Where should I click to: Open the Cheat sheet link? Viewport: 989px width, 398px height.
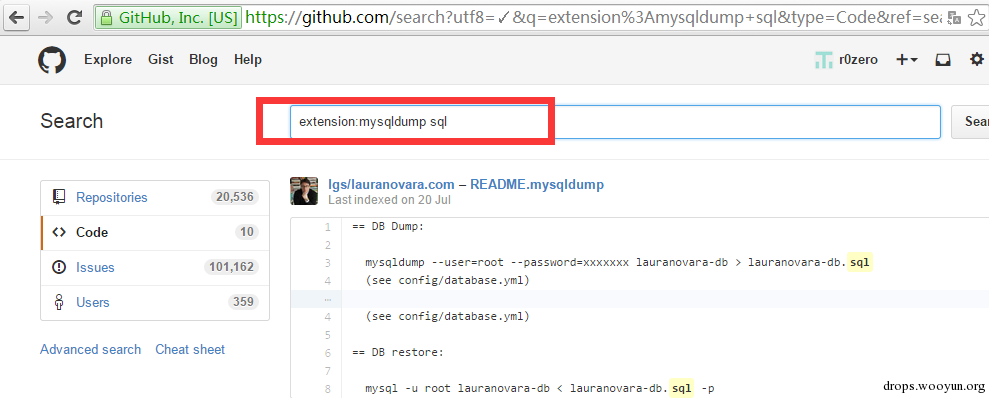click(x=190, y=349)
